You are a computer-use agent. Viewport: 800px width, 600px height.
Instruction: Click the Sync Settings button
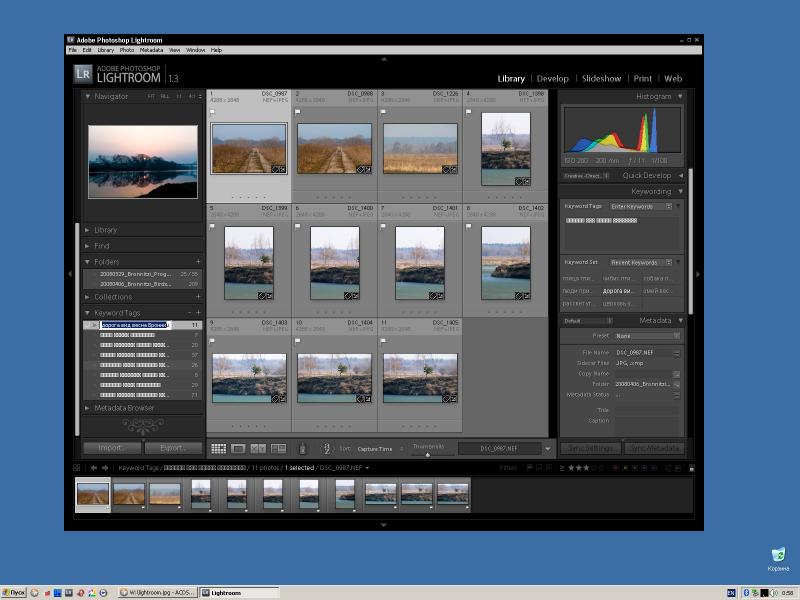(591, 448)
